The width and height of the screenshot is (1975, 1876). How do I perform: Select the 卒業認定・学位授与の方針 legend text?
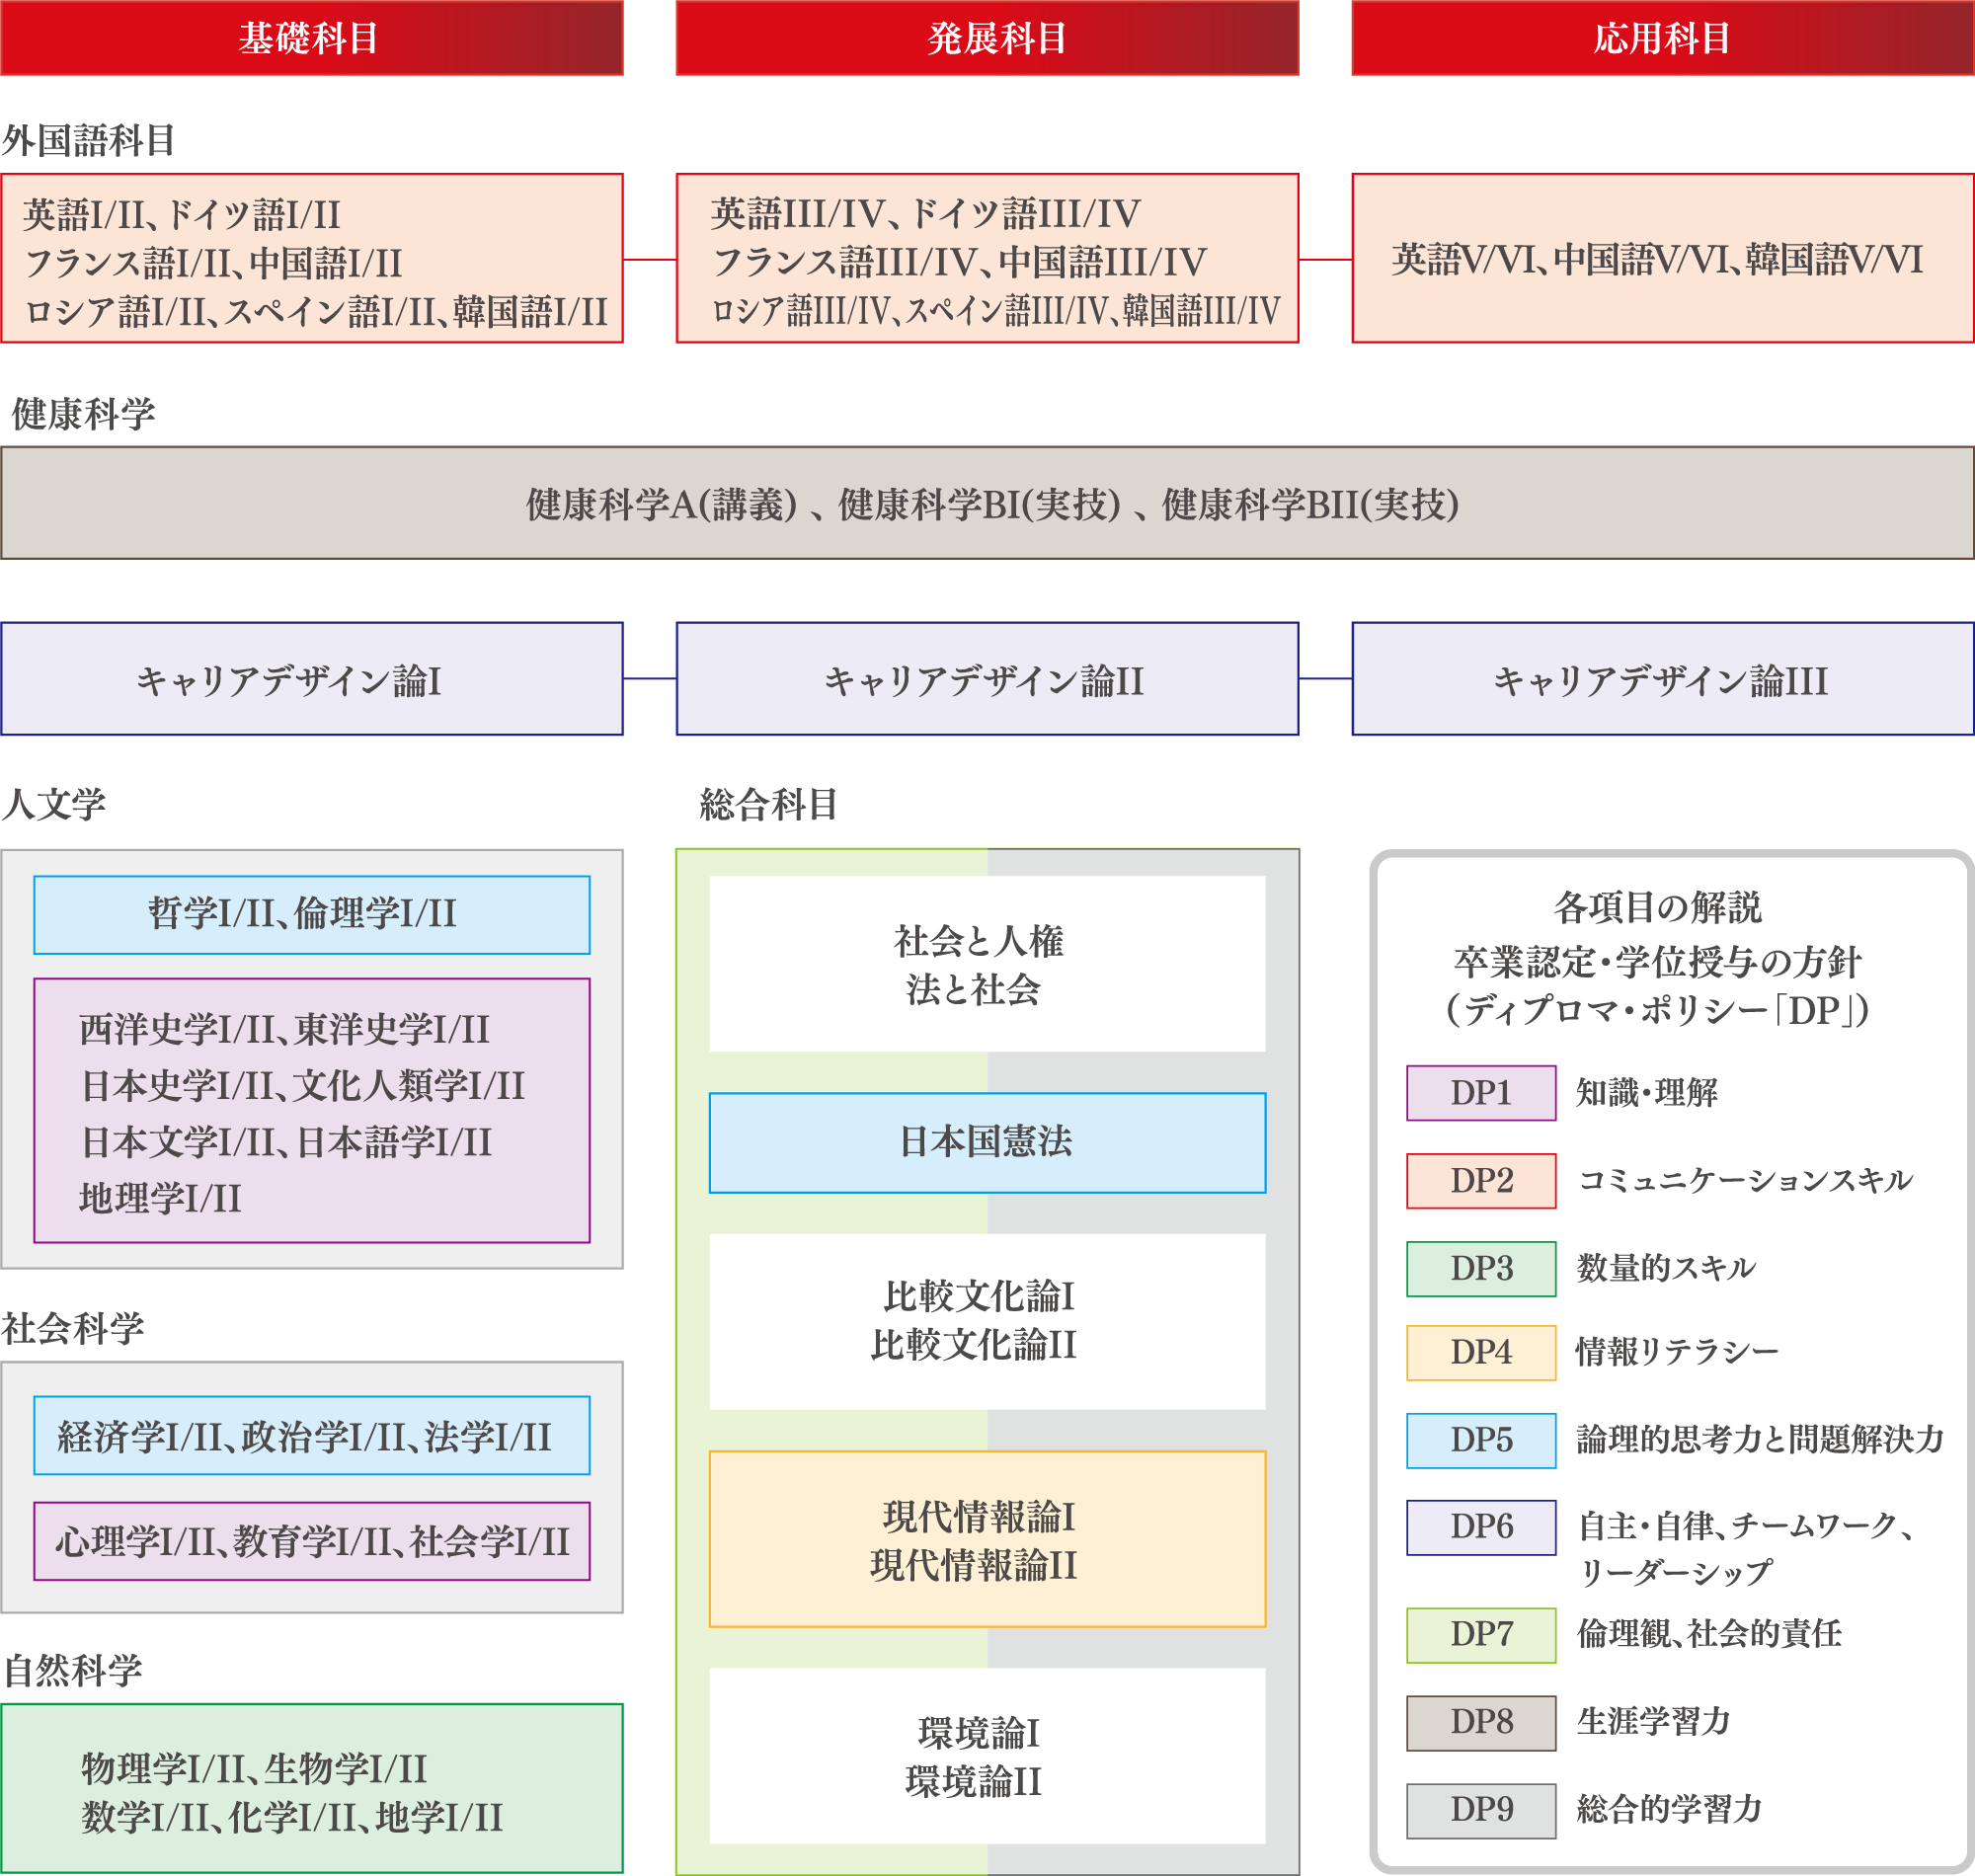click(x=1657, y=961)
